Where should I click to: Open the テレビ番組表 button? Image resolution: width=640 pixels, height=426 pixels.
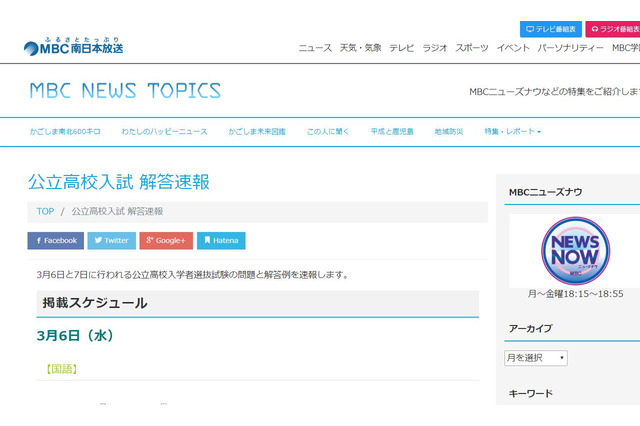(x=551, y=29)
